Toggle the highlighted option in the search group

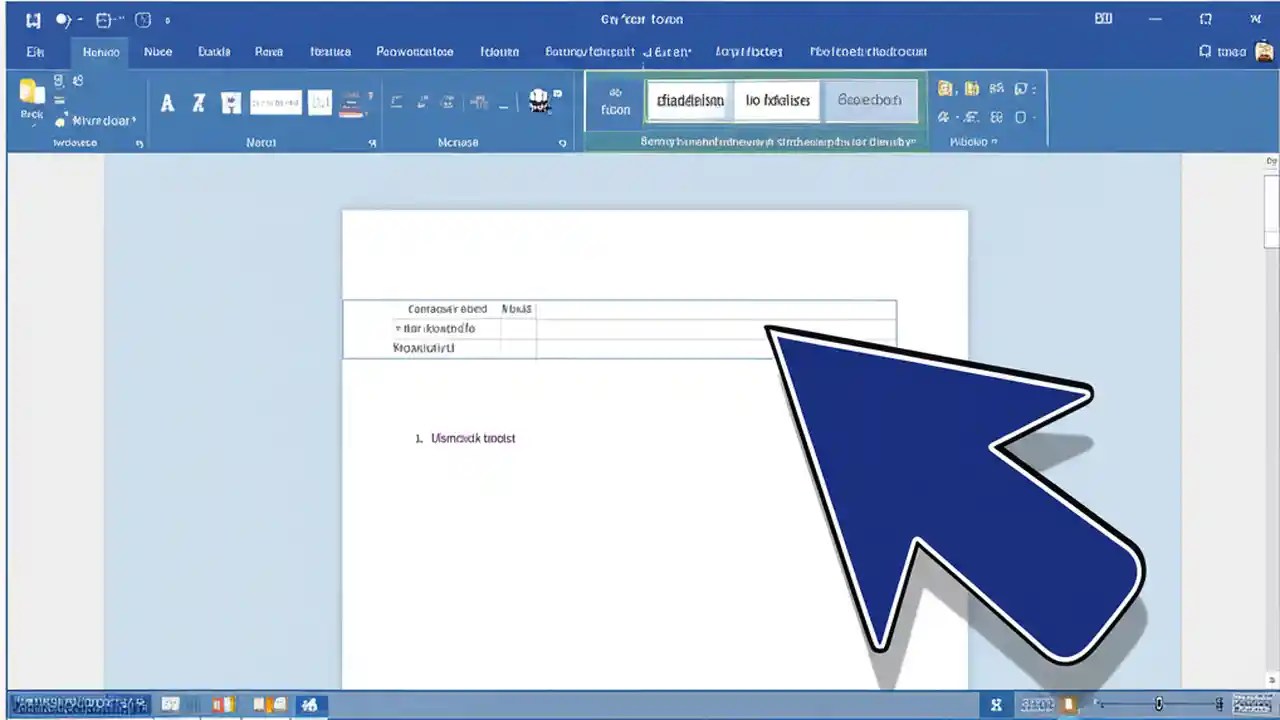click(689, 100)
